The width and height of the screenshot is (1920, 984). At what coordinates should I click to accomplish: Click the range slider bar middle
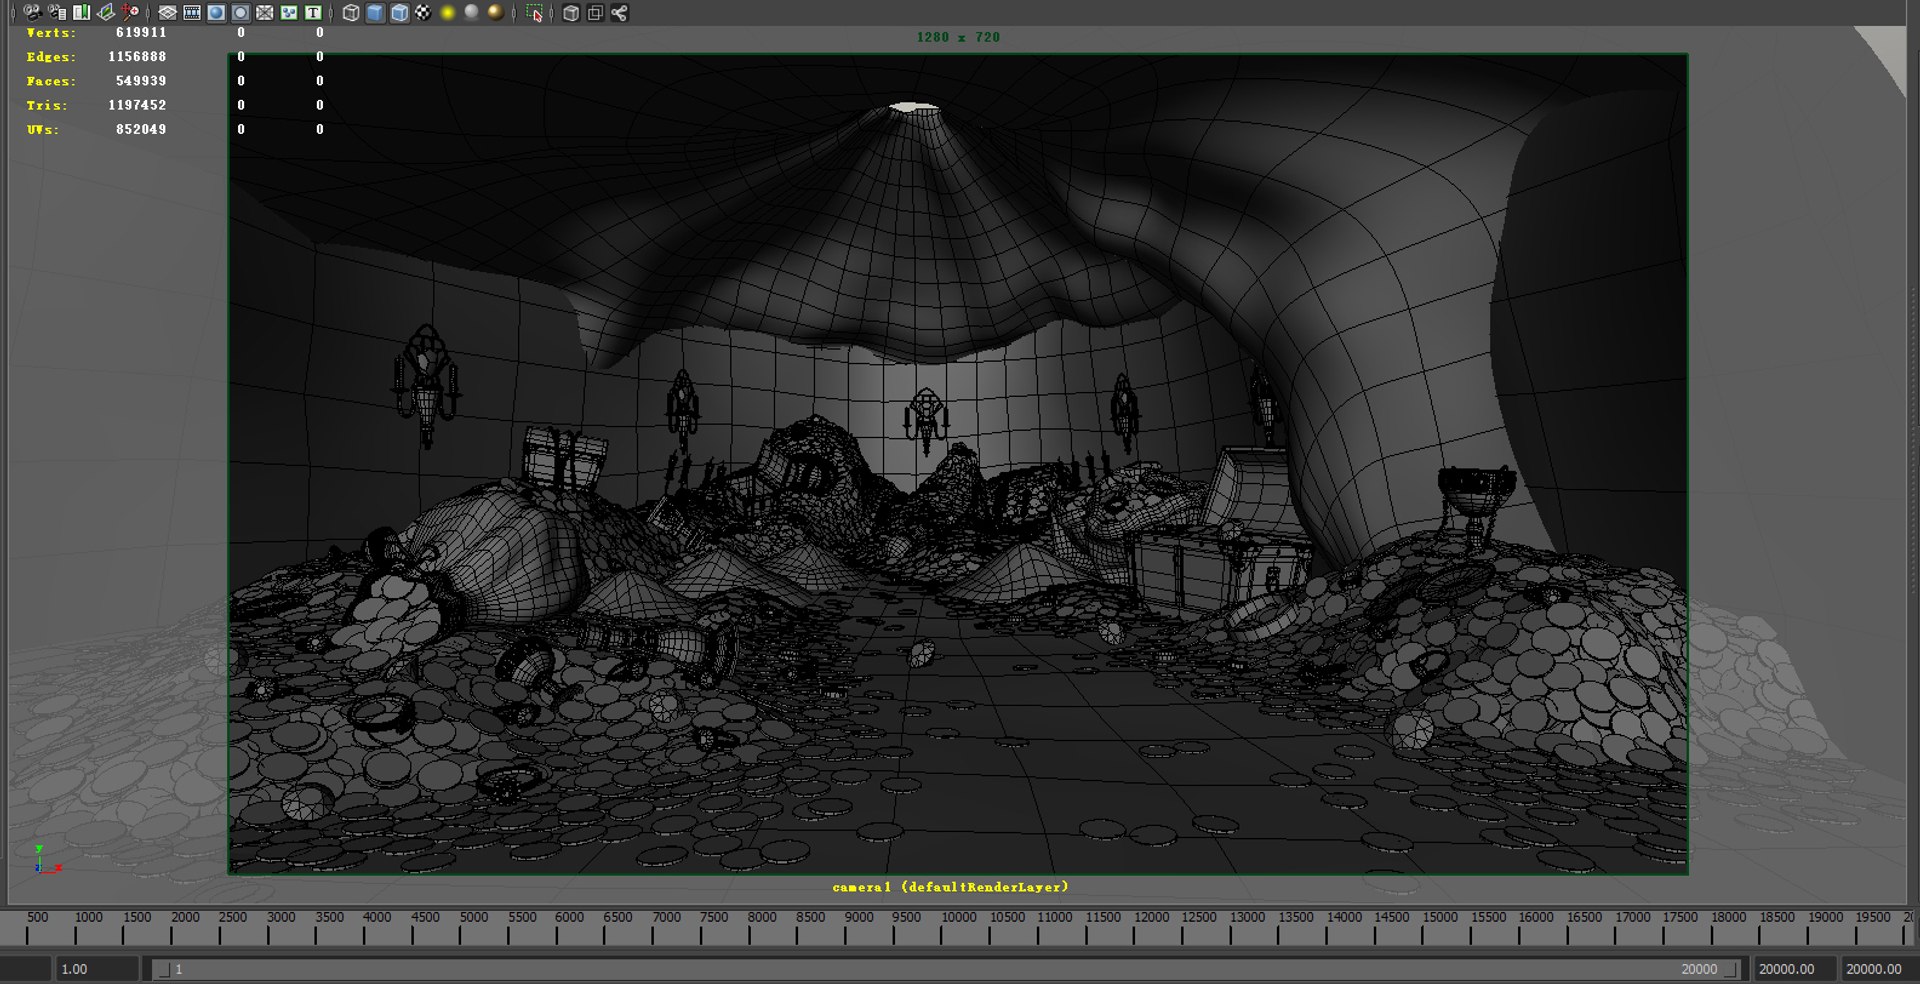pyautogui.click(x=946, y=969)
